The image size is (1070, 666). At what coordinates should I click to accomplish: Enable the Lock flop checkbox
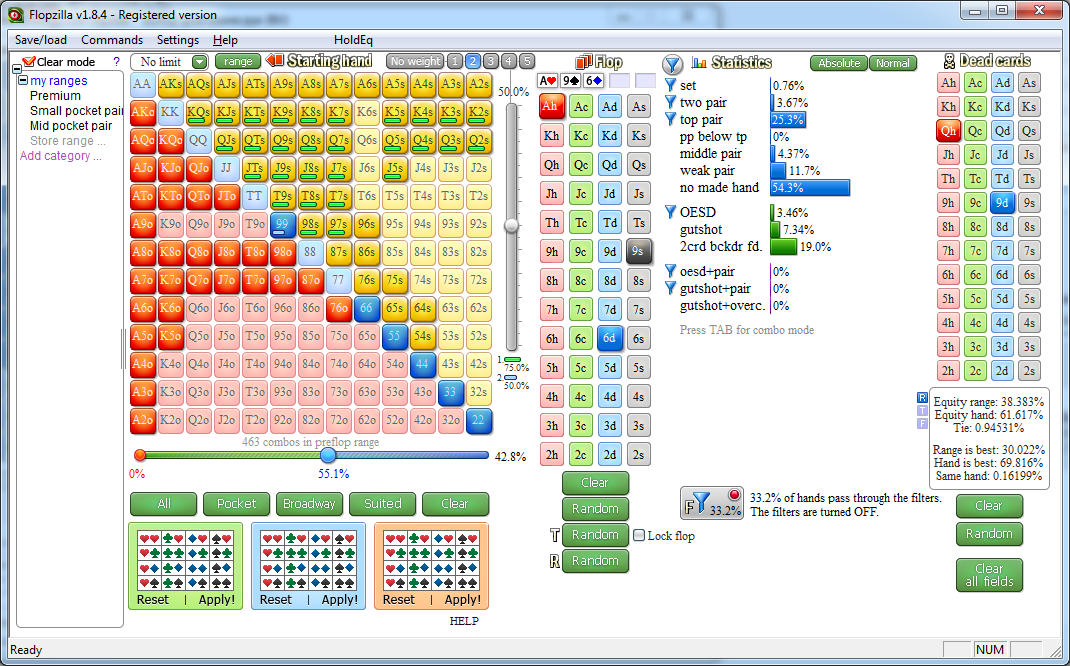639,536
